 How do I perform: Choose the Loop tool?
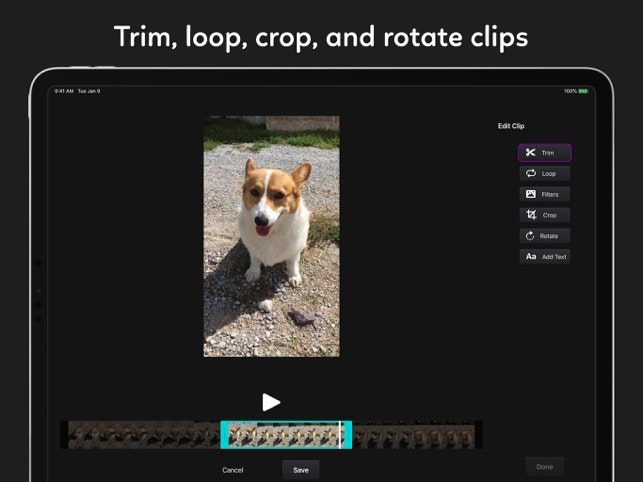544,174
